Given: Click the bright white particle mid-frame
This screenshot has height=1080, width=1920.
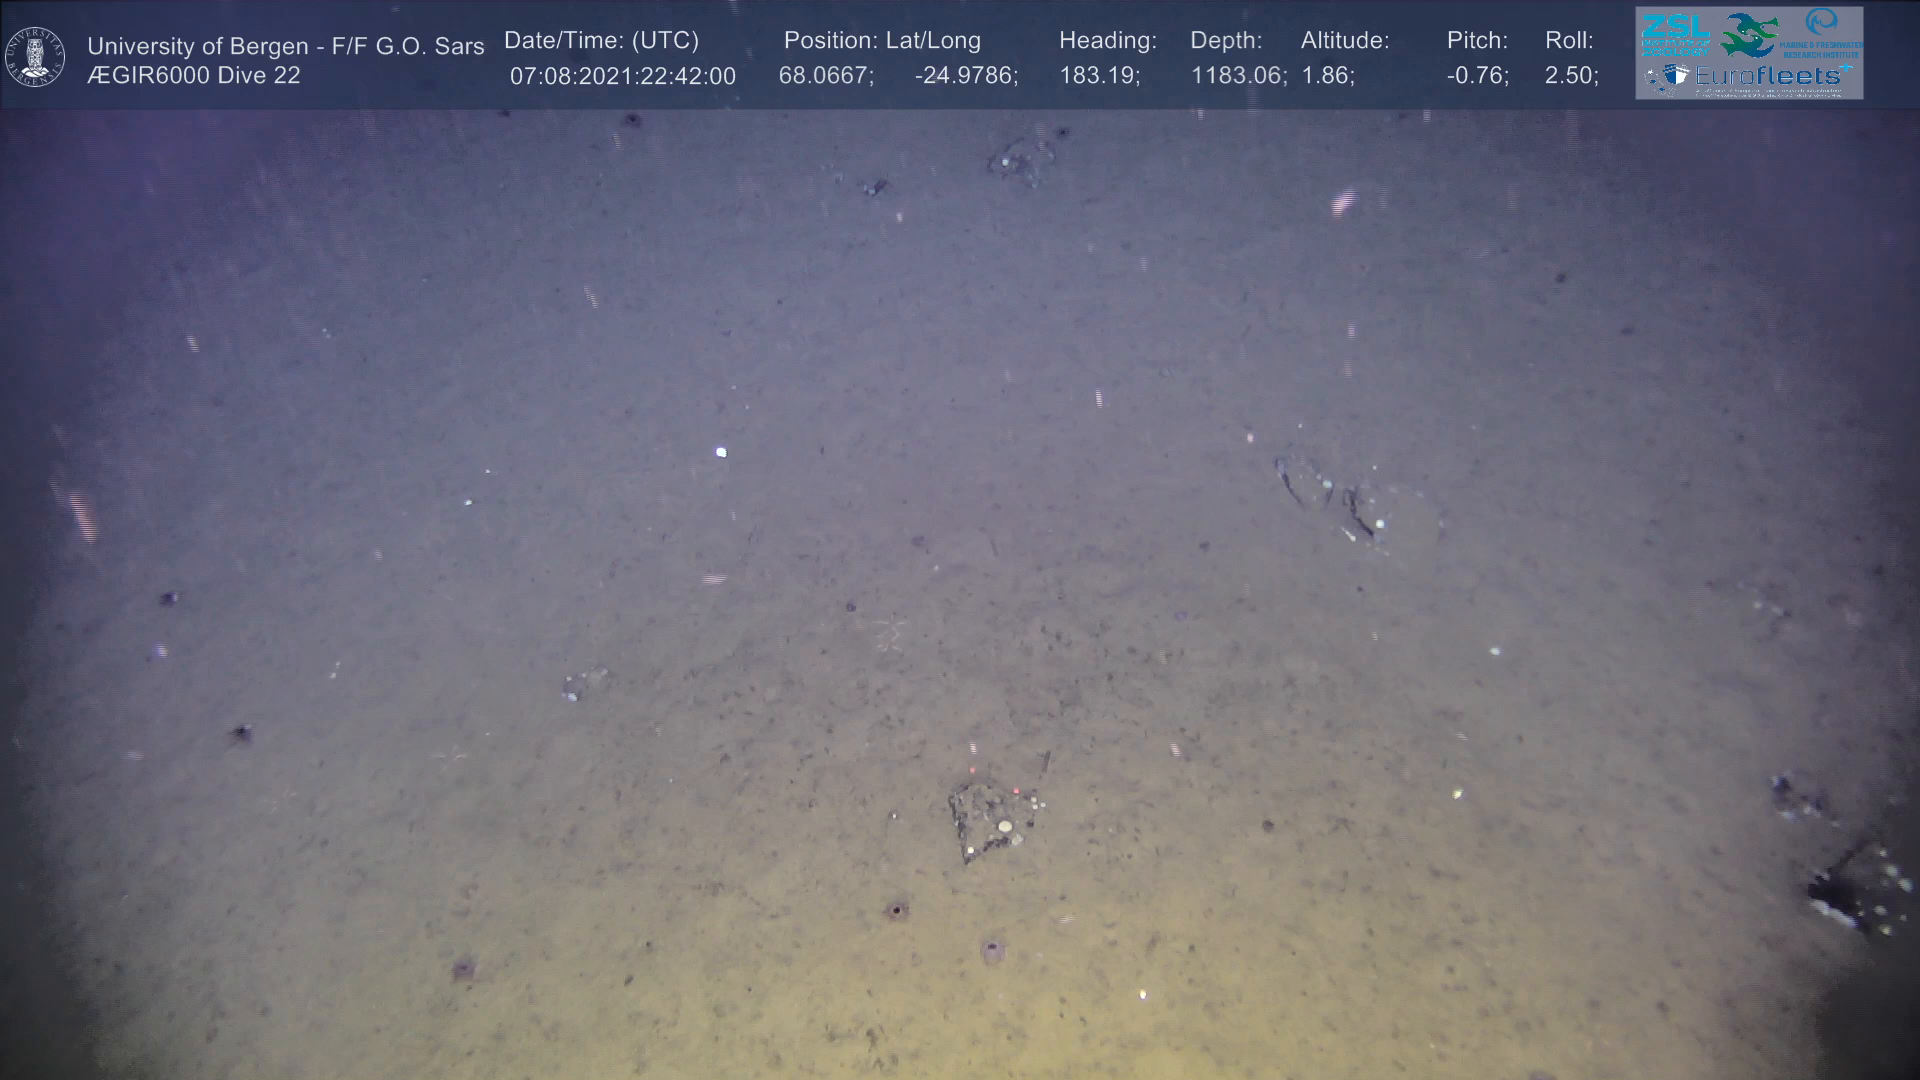Looking at the screenshot, I should click(x=721, y=452).
